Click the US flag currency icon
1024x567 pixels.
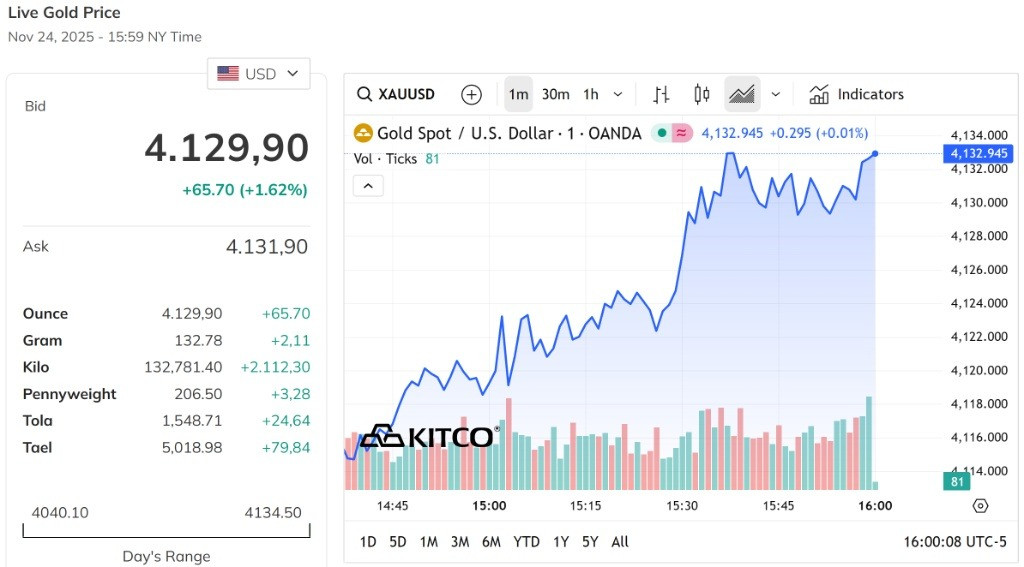228,74
